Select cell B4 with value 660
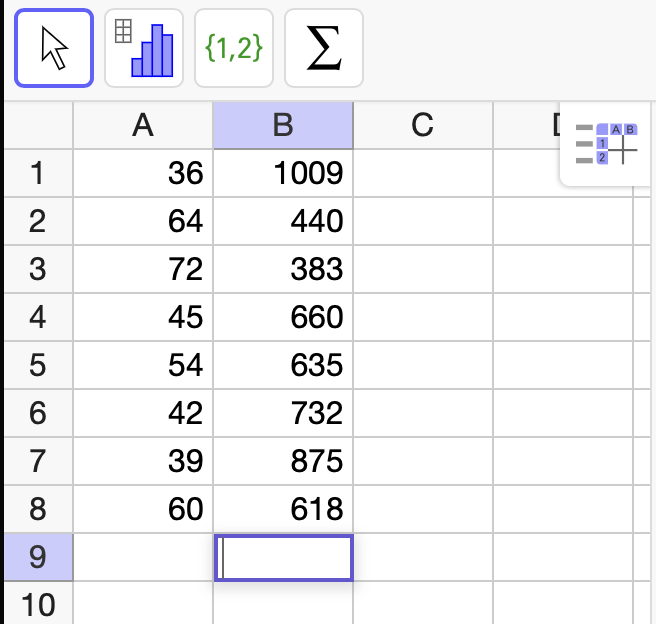The image size is (656, 624). [283, 318]
